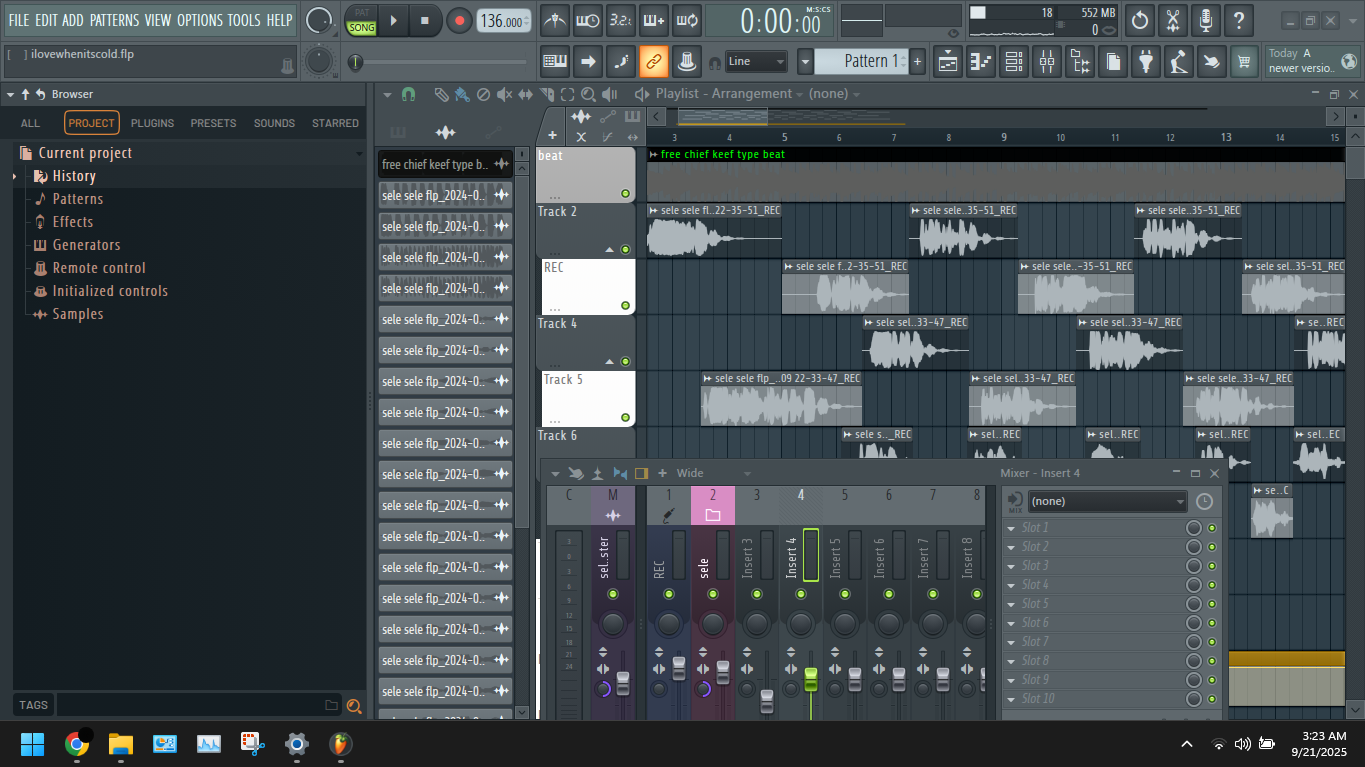
Task: Click the Insert 4 volume fader
Action: point(810,678)
